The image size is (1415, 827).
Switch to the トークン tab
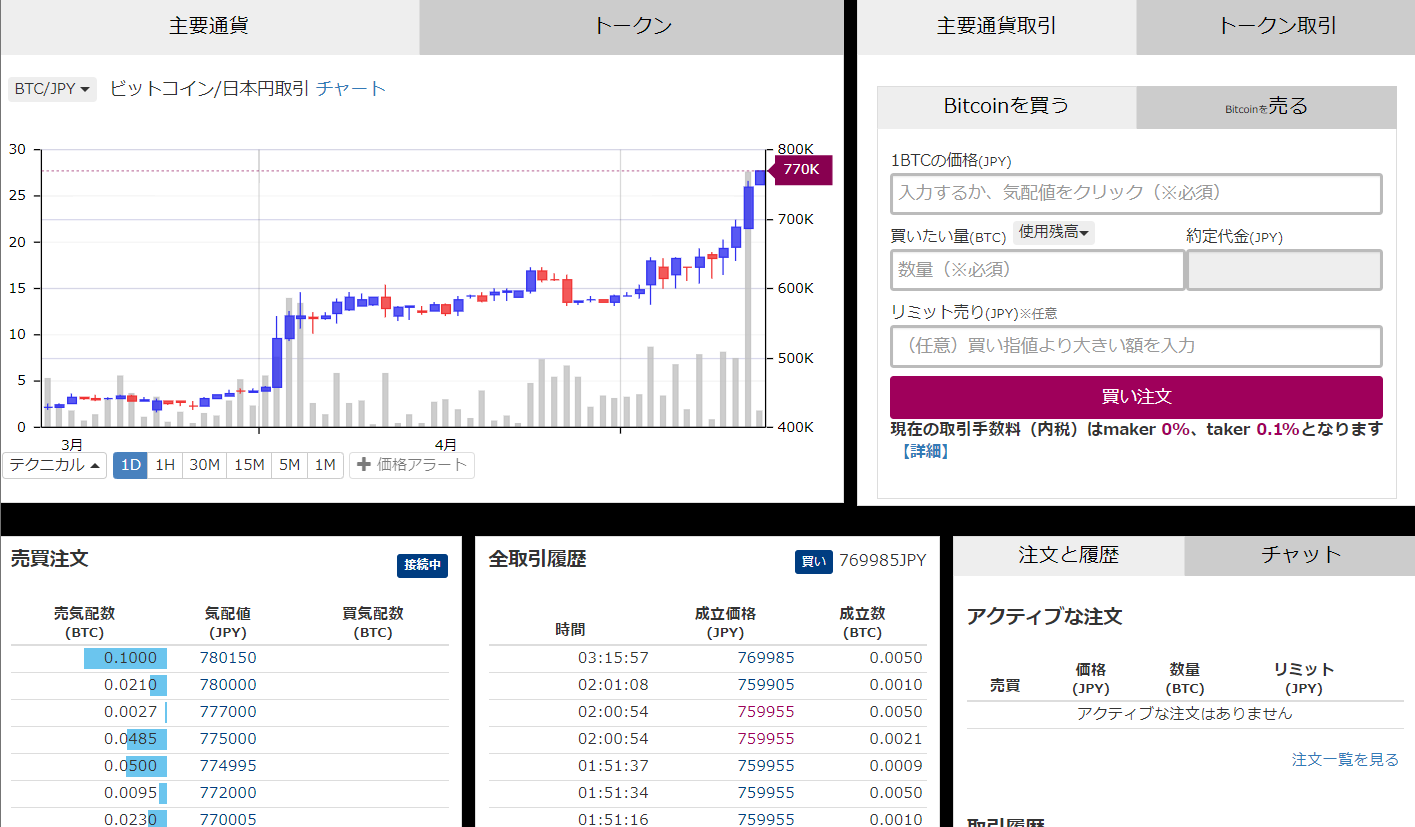point(632,27)
